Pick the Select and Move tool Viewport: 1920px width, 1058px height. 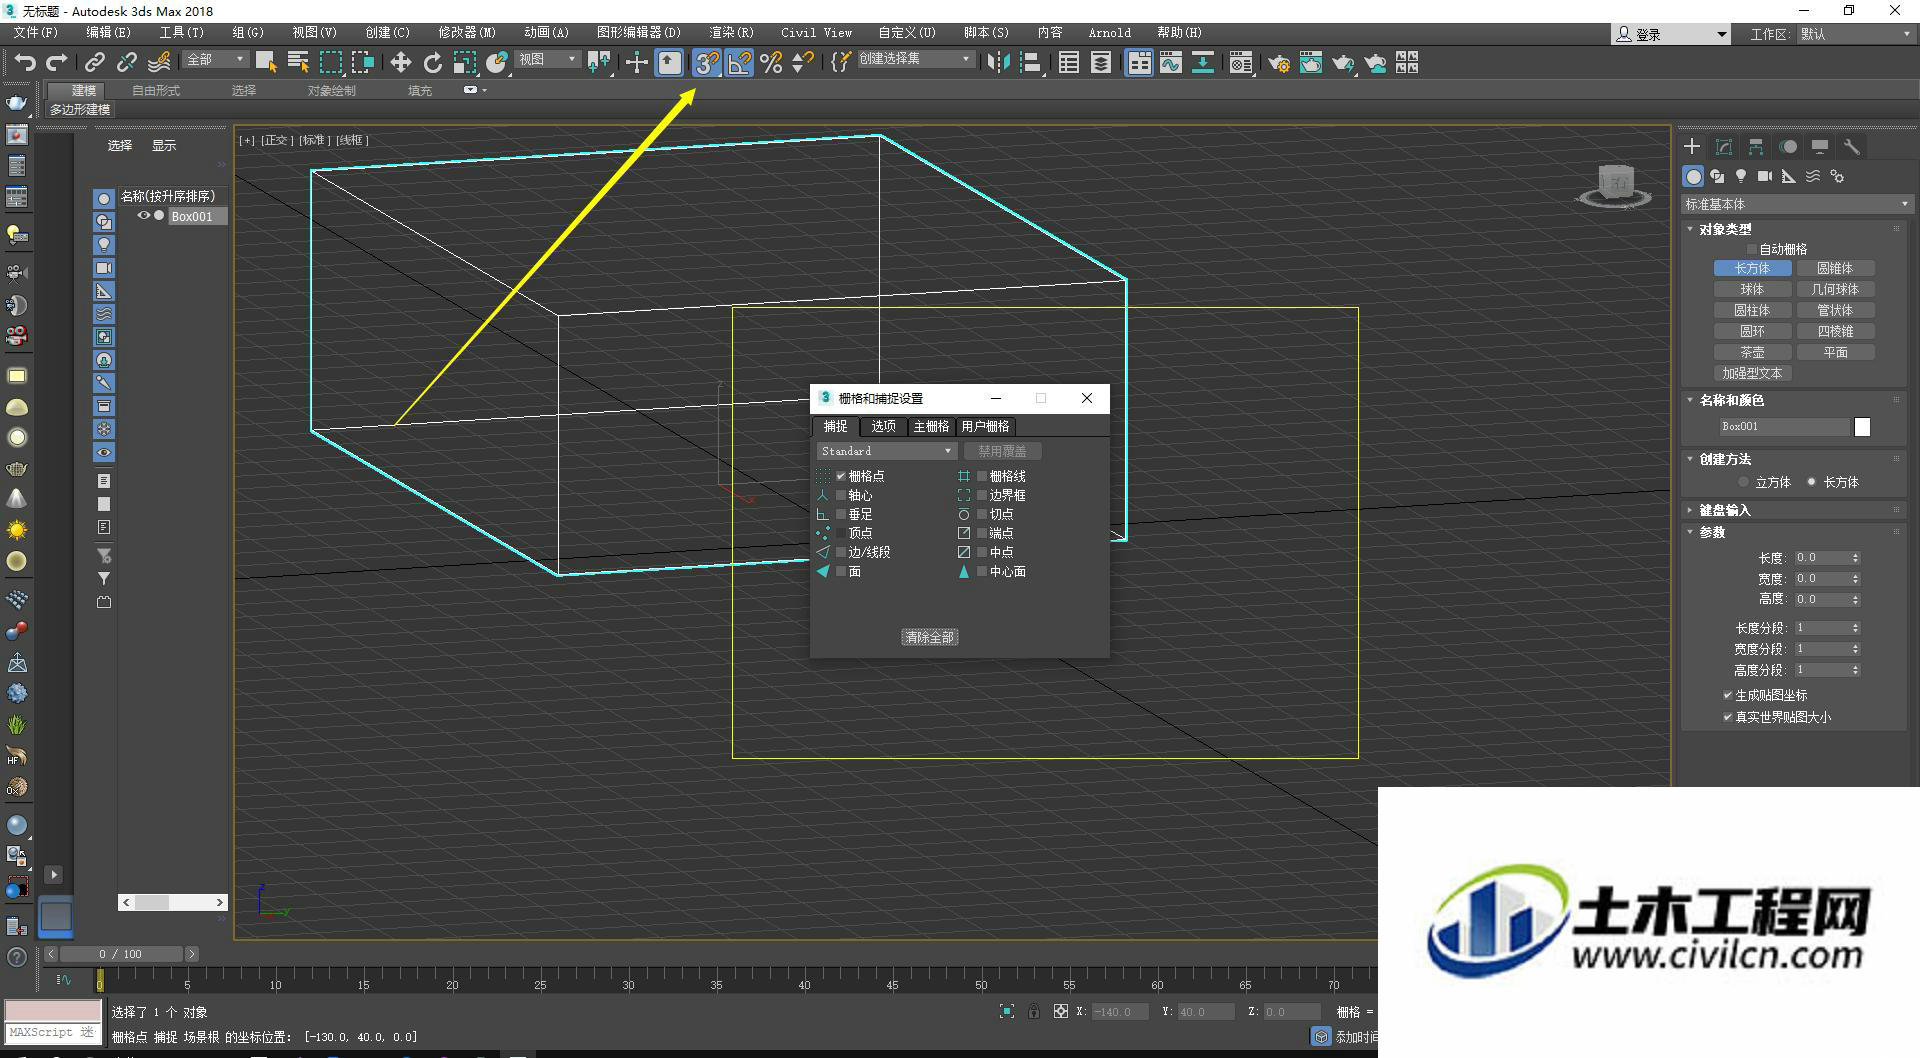tap(400, 63)
